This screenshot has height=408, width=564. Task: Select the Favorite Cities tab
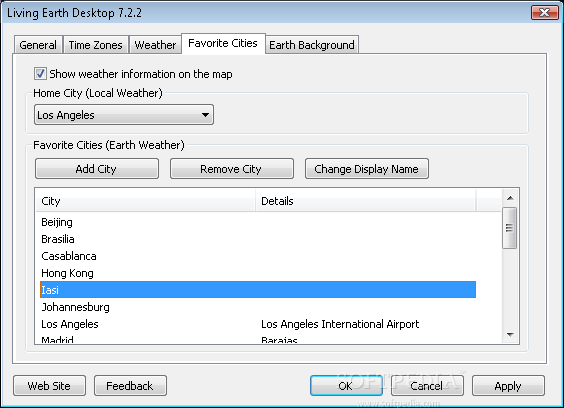point(223,44)
